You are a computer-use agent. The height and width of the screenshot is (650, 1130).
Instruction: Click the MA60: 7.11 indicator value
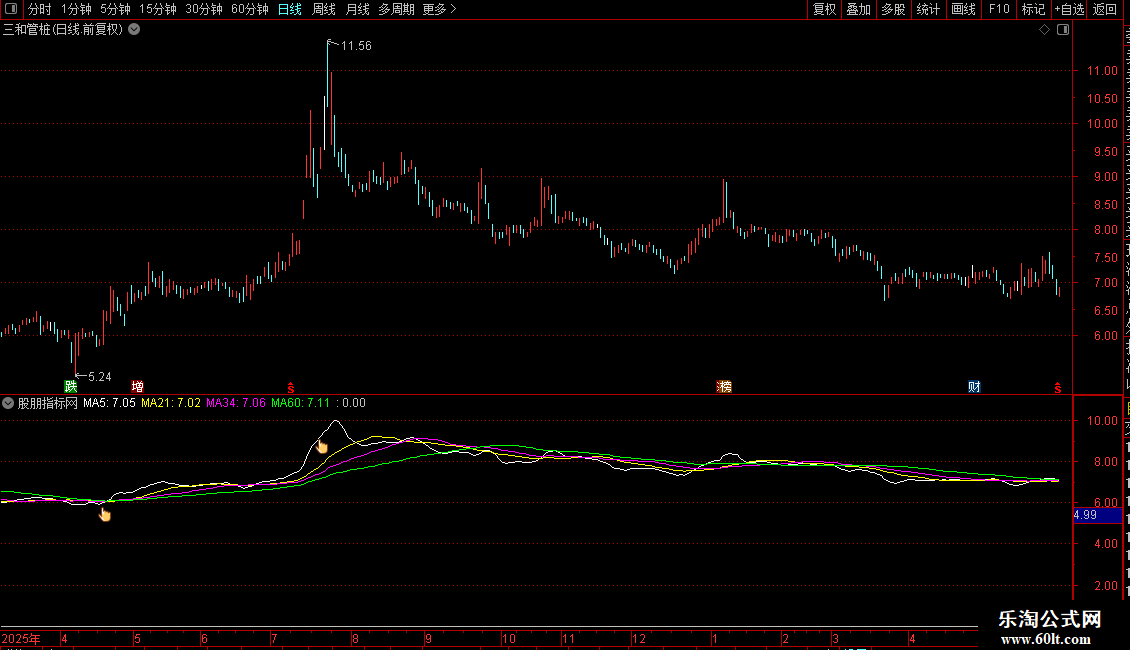pos(301,403)
